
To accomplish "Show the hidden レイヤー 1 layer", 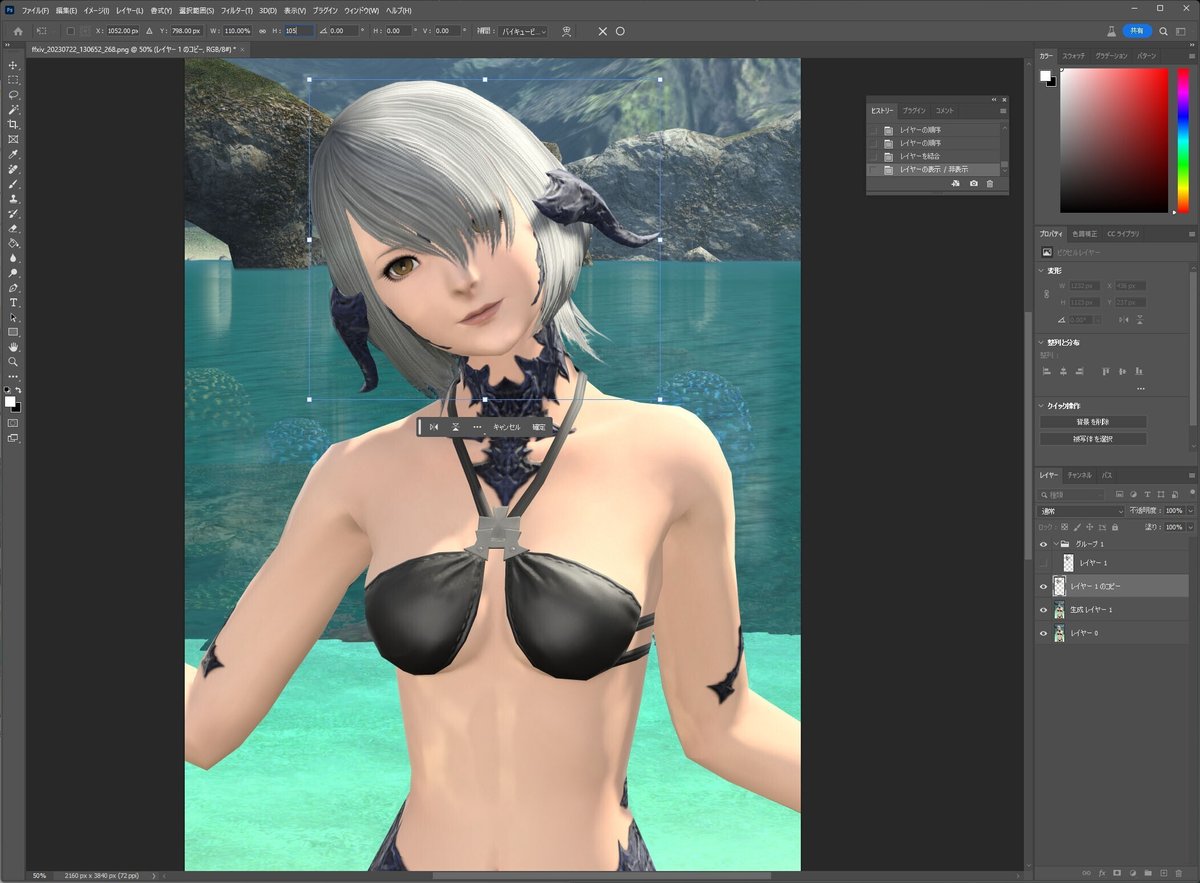I will [1043, 564].
